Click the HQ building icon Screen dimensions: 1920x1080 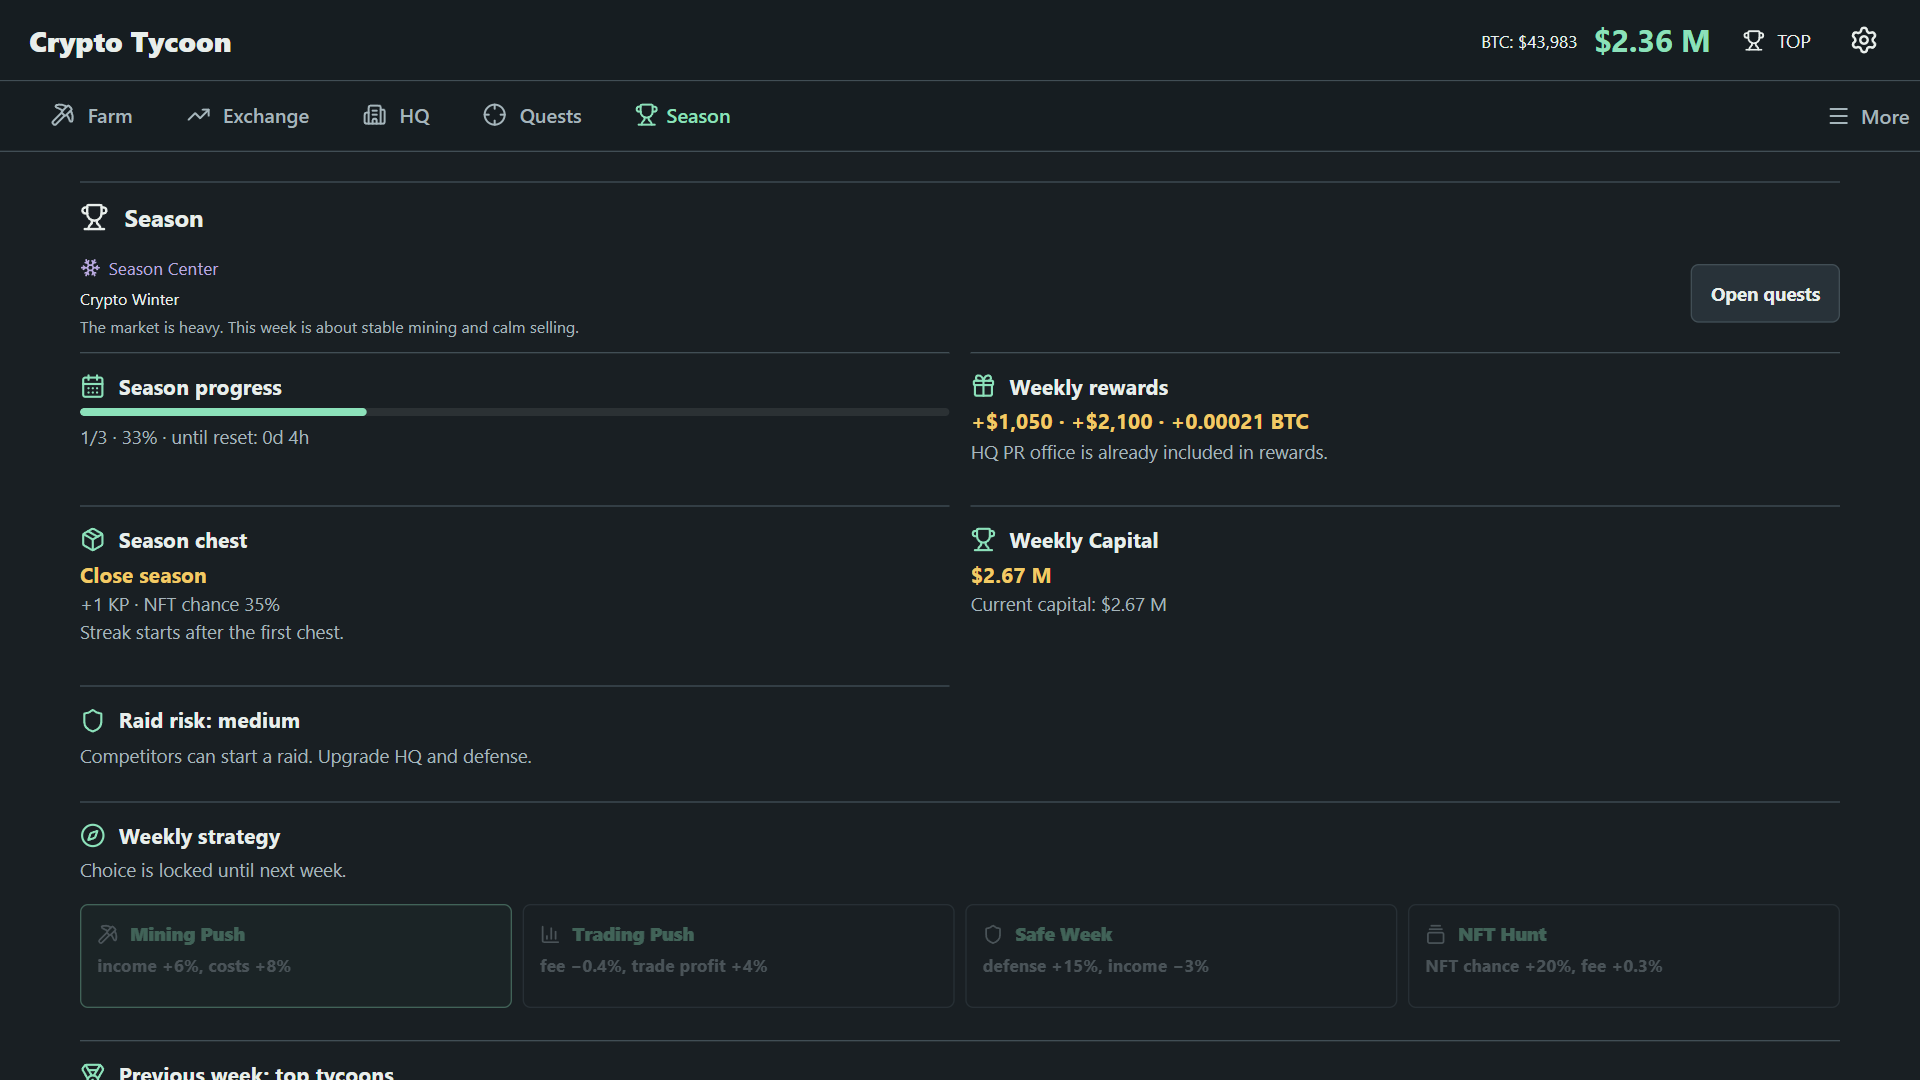pos(374,115)
